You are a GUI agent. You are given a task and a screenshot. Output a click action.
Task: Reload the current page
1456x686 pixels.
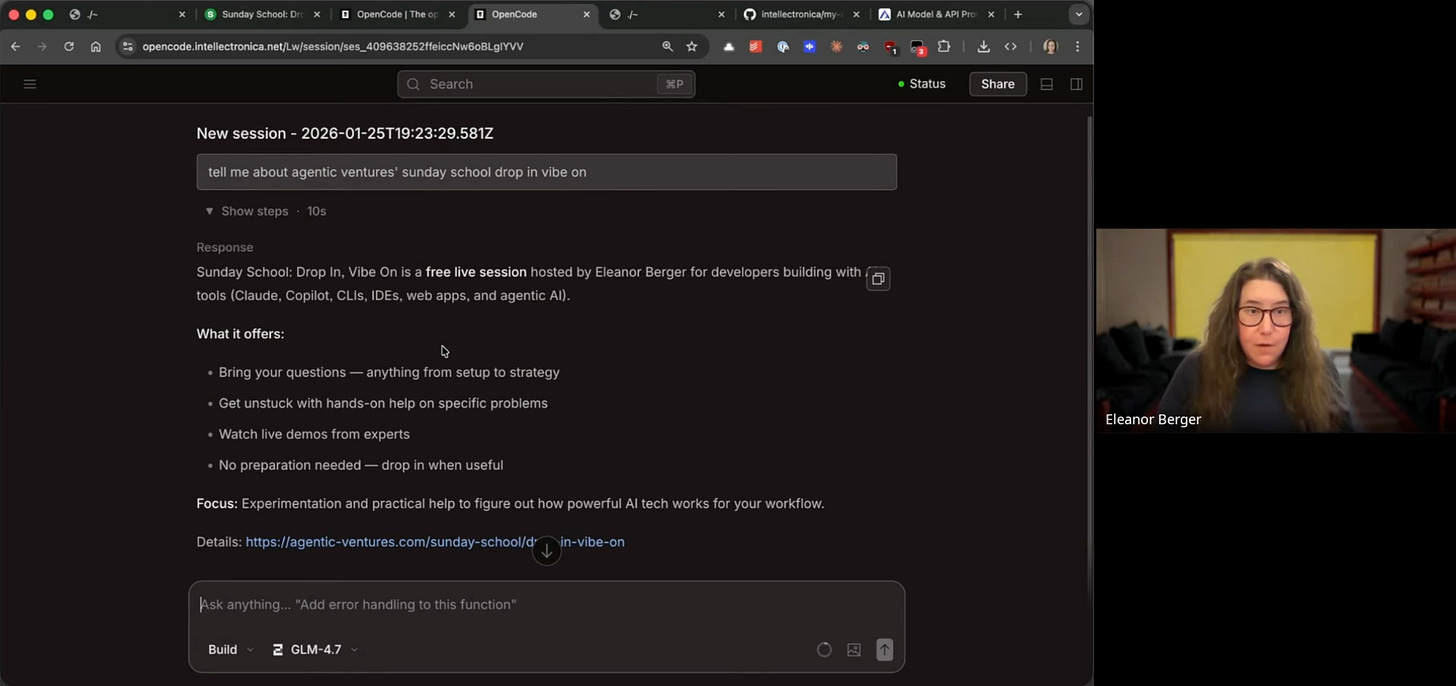[69, 46]
